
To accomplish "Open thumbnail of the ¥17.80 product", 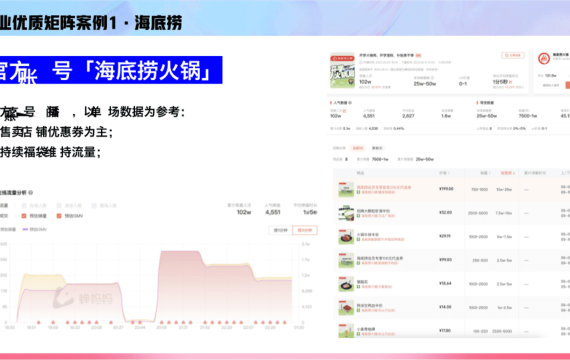I will 346,331.
